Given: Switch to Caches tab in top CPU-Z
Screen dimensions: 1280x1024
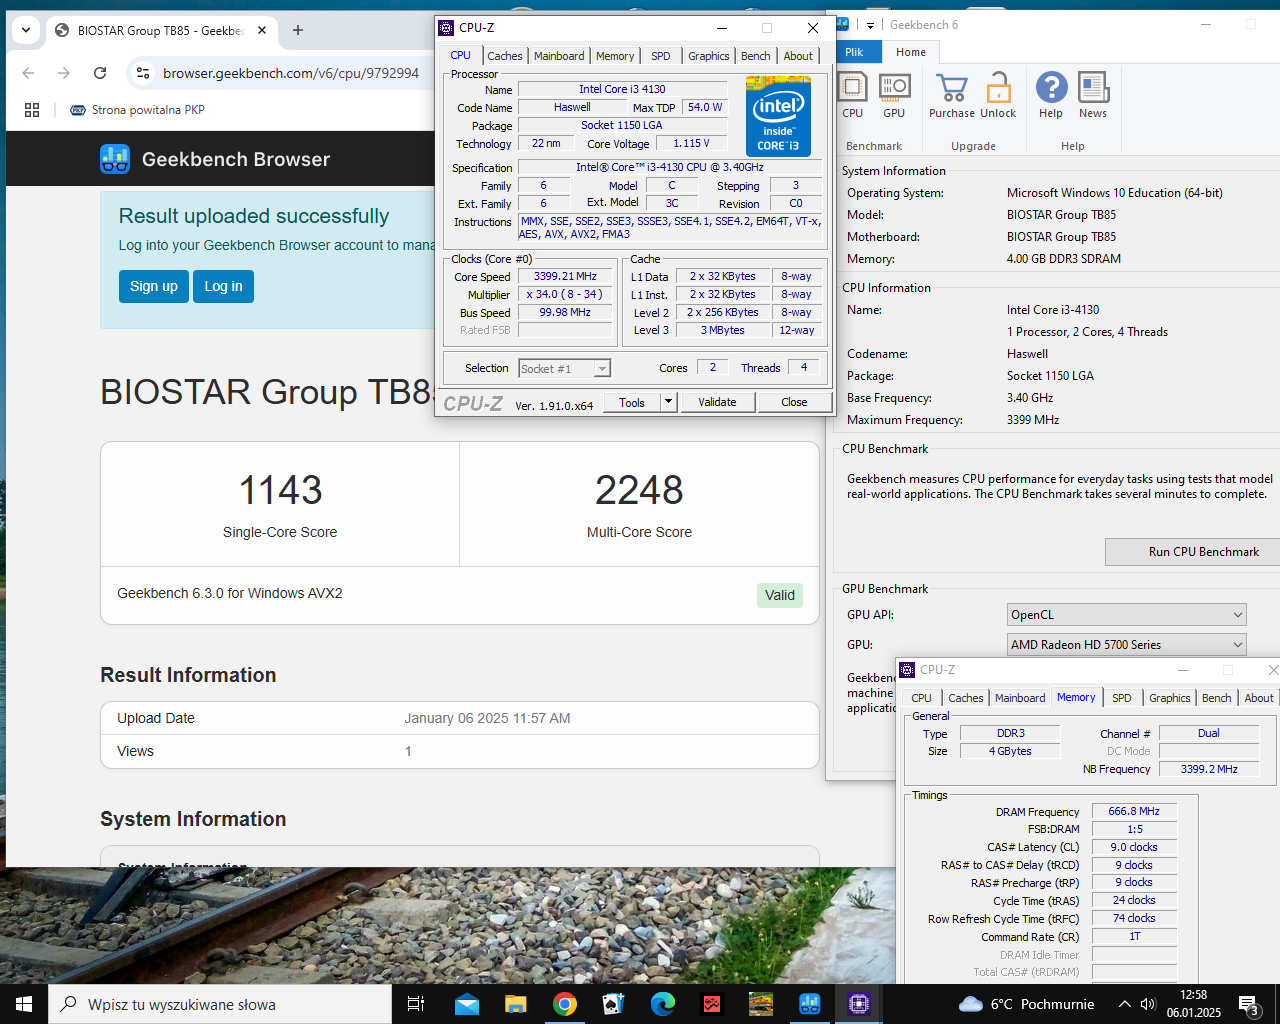Looking at the screenshot, I should tap(505, 56).
